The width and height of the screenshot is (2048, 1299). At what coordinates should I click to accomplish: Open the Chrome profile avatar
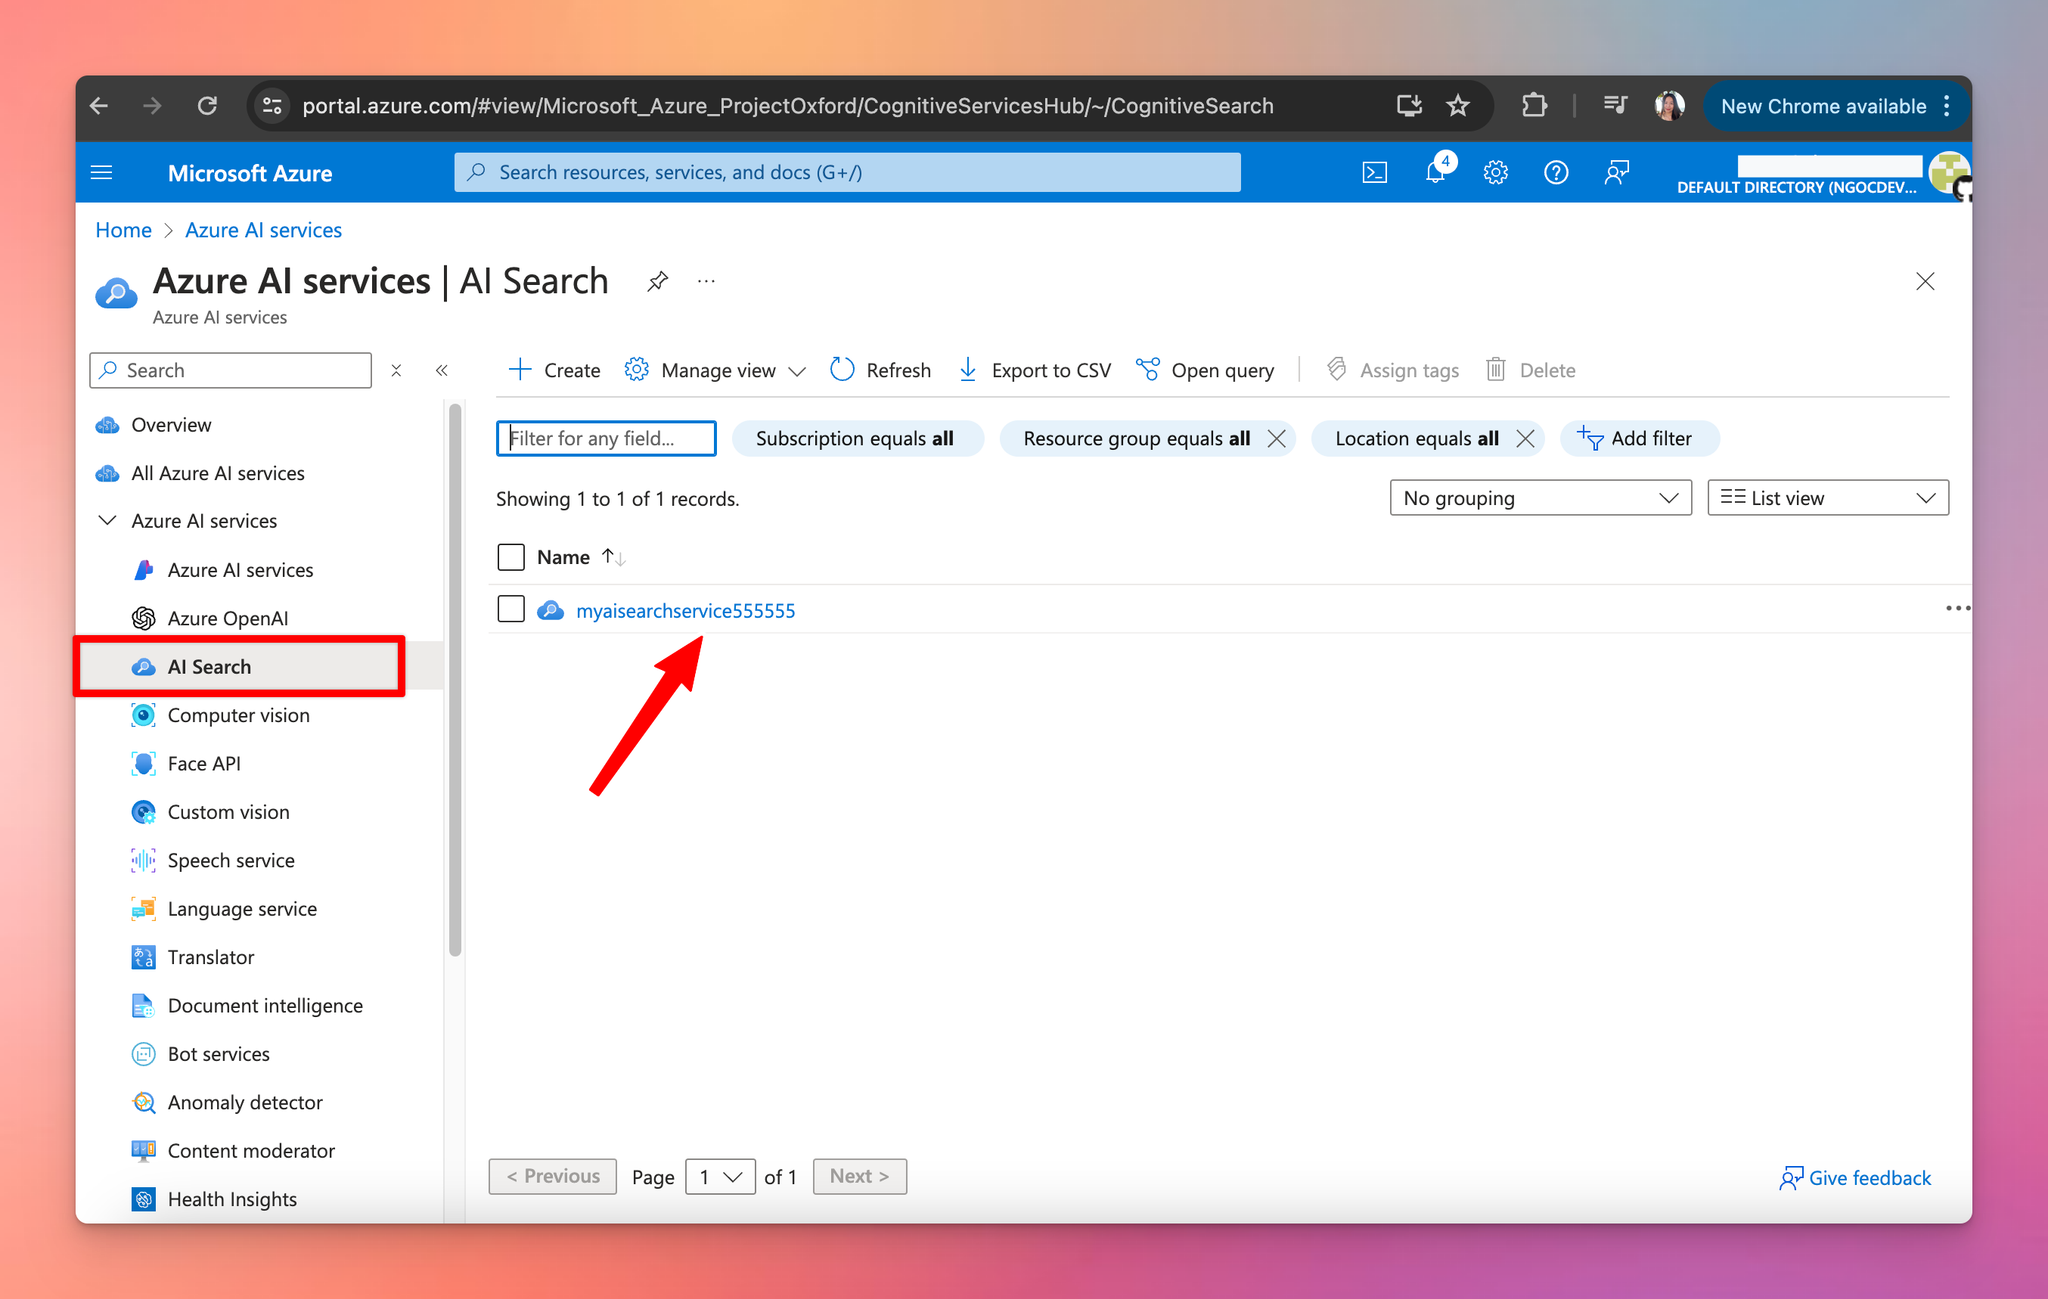point(1669,106)
